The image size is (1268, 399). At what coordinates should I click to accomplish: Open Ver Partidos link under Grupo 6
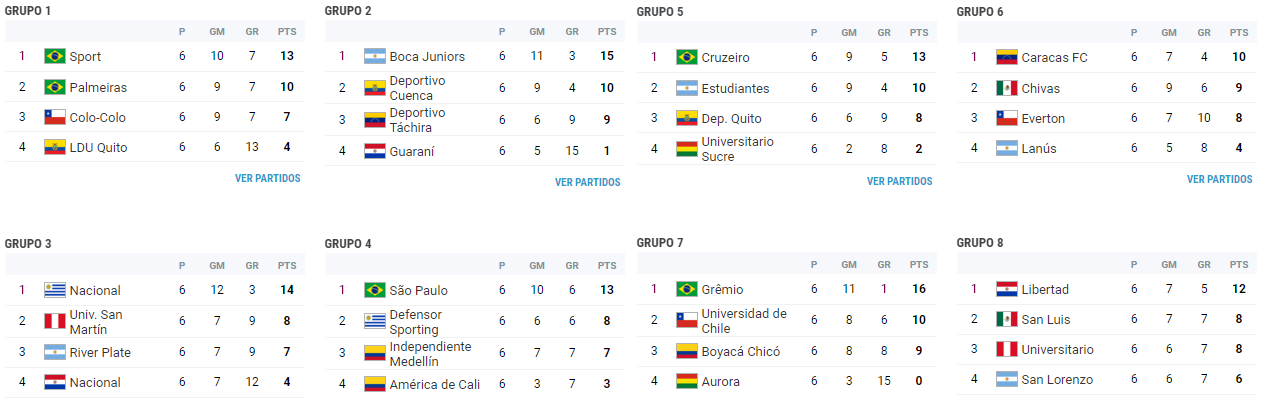point(1219,179)
